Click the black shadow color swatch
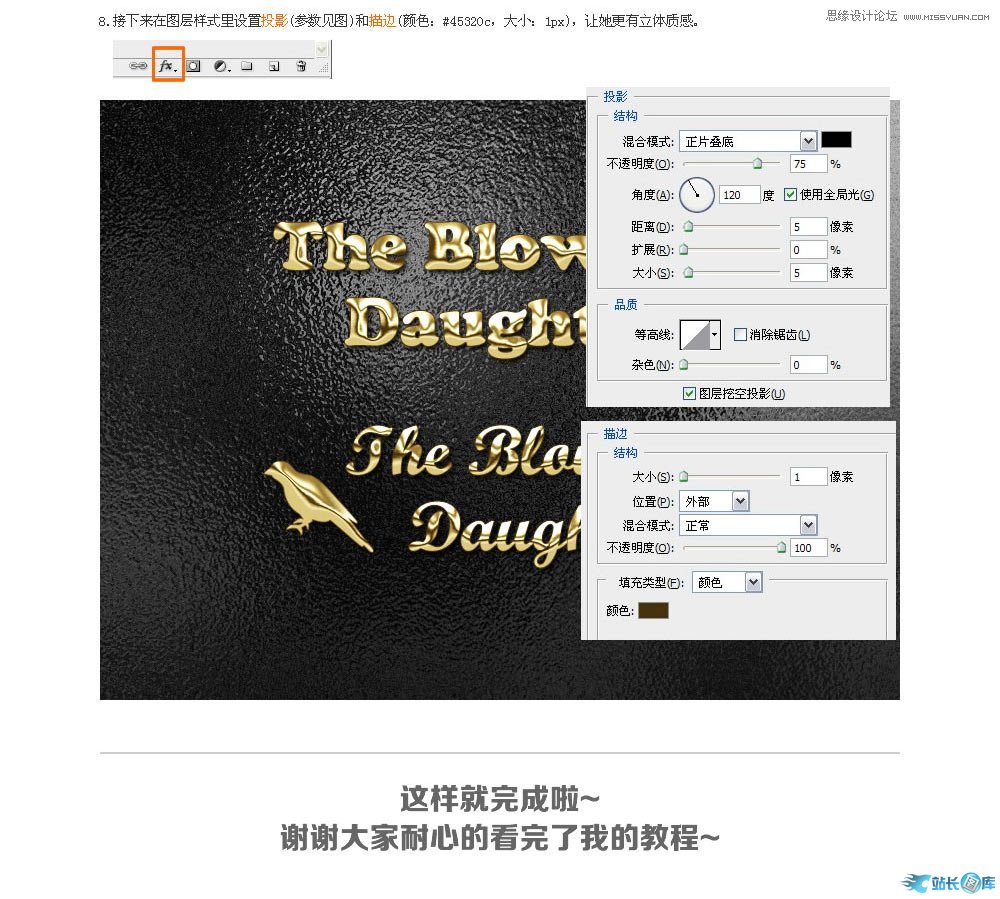1000x899 pixels. (x=836, y=141)
